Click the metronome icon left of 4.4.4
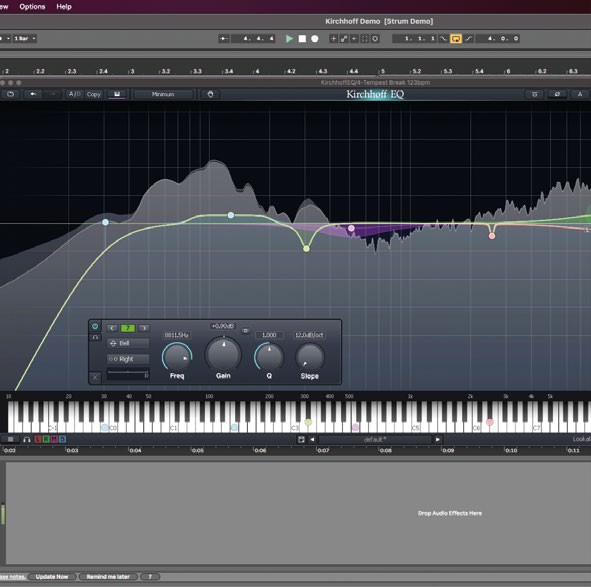The width and height of the screenshot is (591, 587). pyautogui.click(x=224, y=38)
